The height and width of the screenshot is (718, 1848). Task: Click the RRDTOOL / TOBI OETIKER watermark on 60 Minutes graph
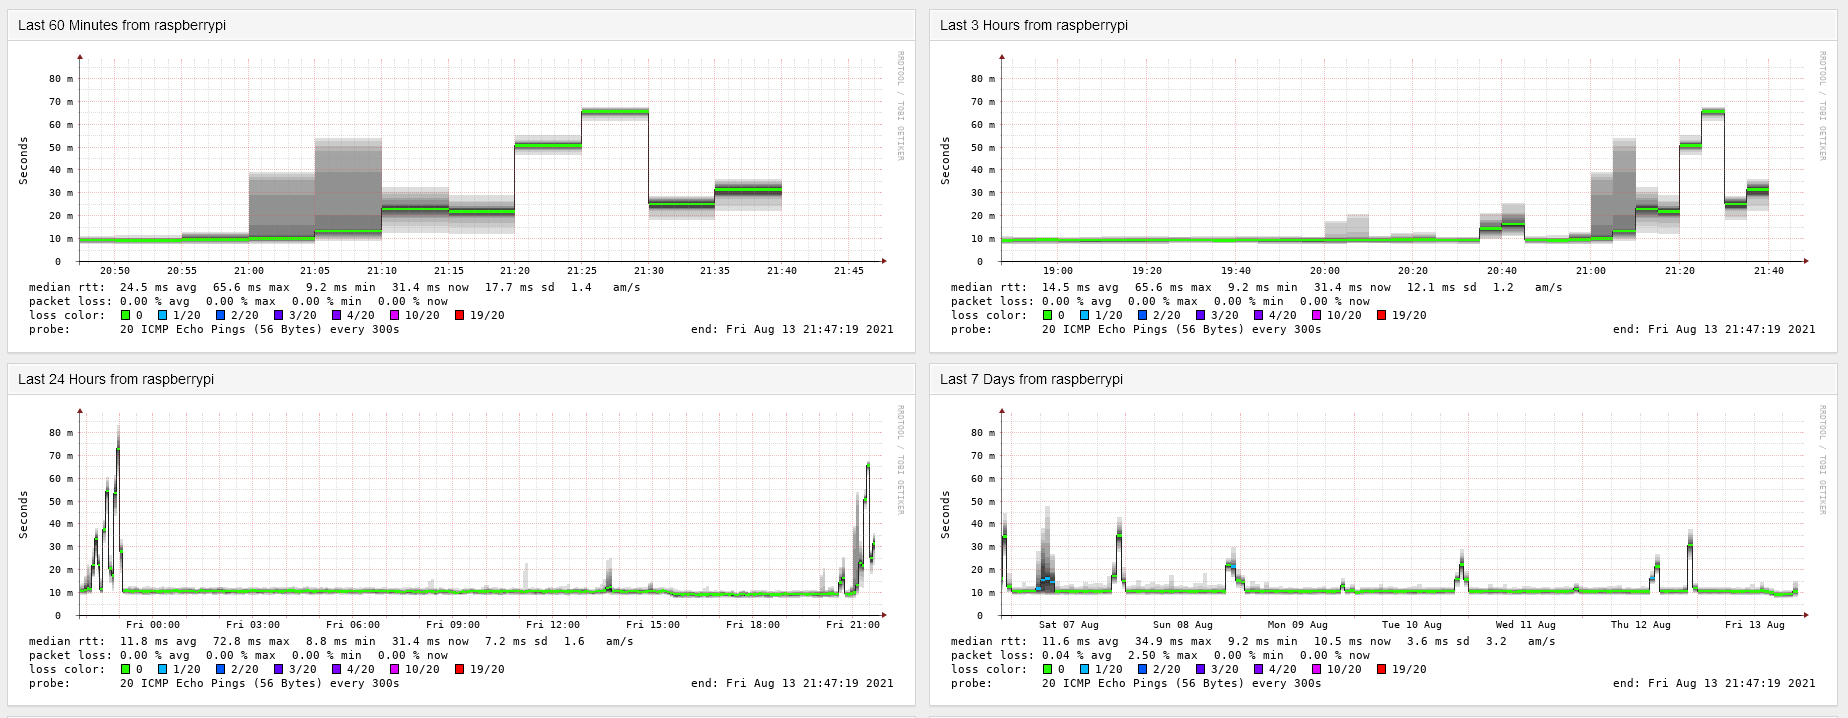tap(900, 105)
